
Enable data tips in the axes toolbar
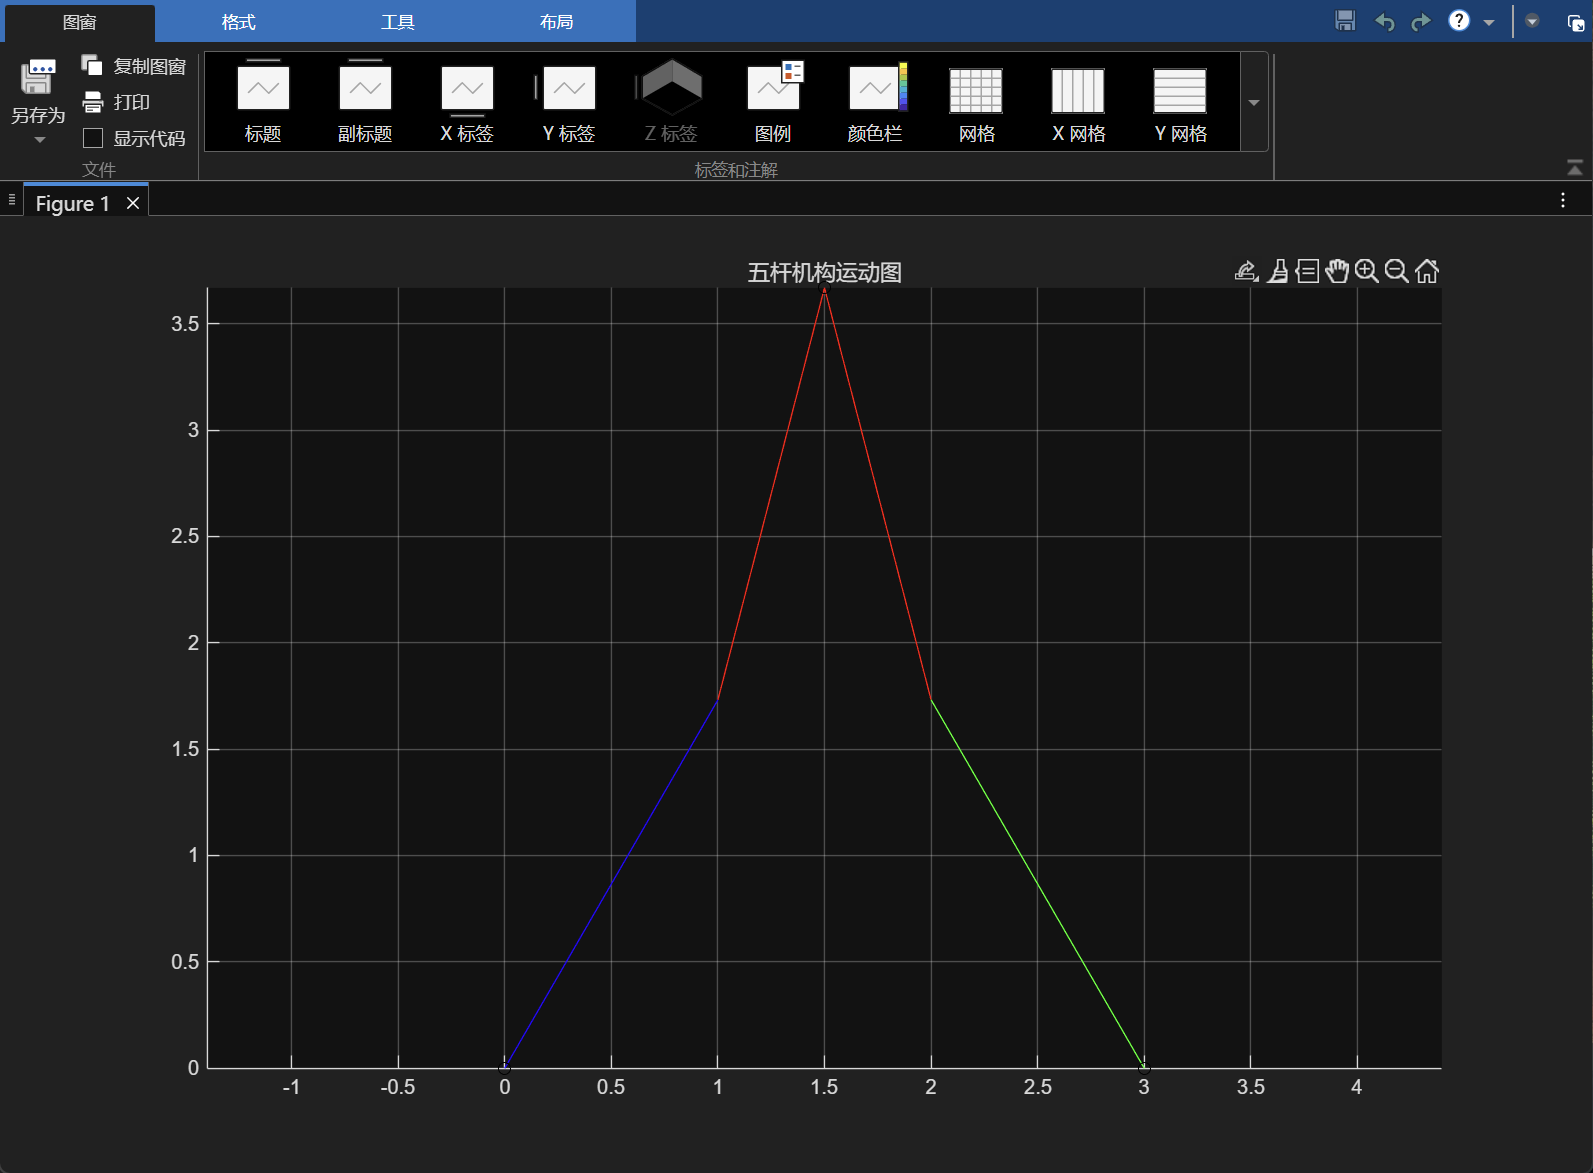1307,271
